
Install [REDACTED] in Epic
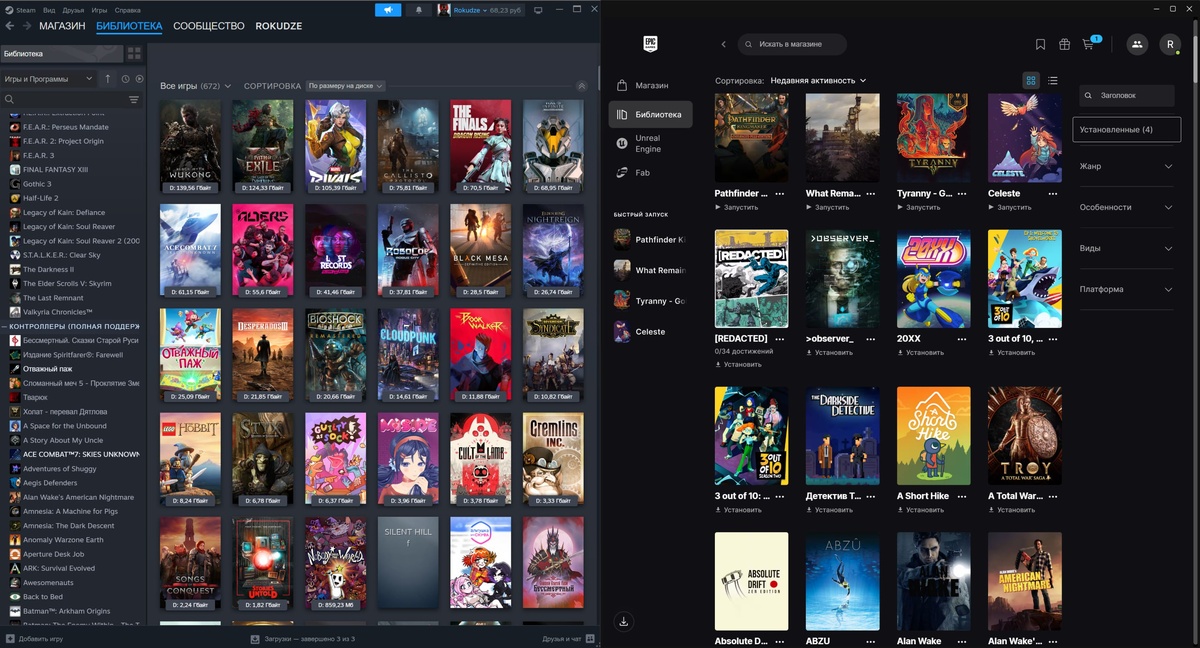(x=738, y=364)
